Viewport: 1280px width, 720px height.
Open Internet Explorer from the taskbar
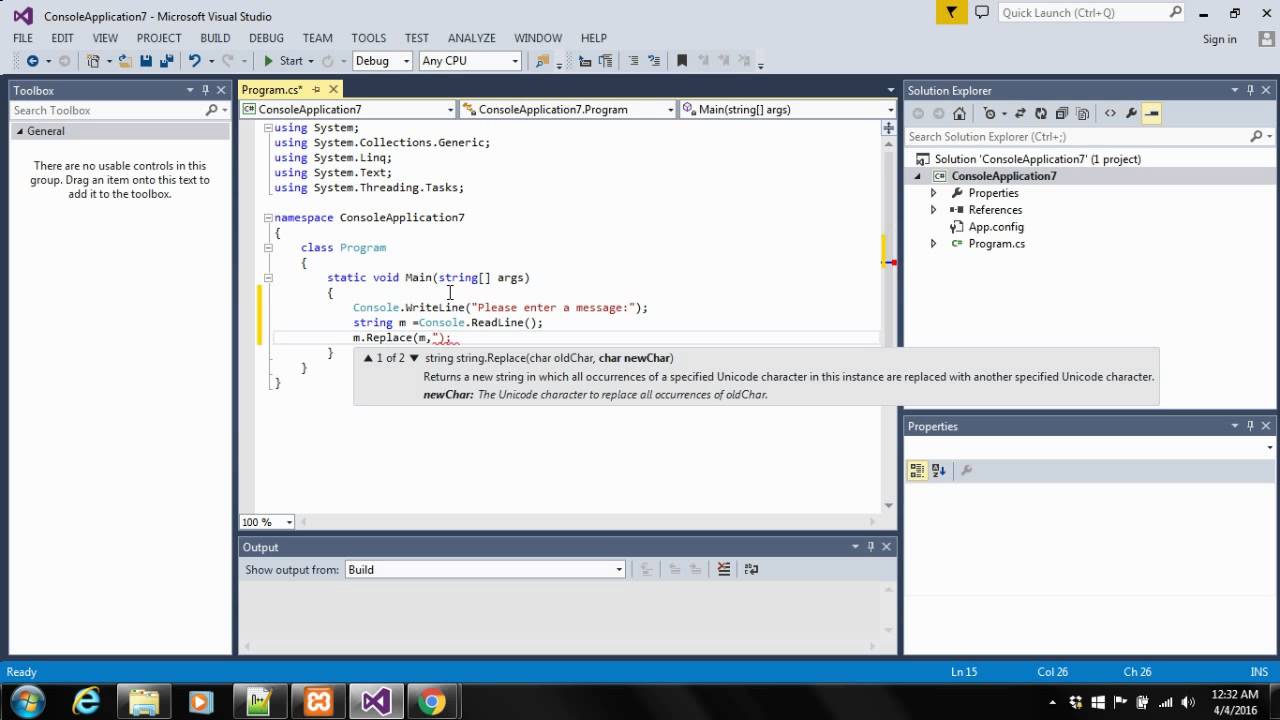87,702
